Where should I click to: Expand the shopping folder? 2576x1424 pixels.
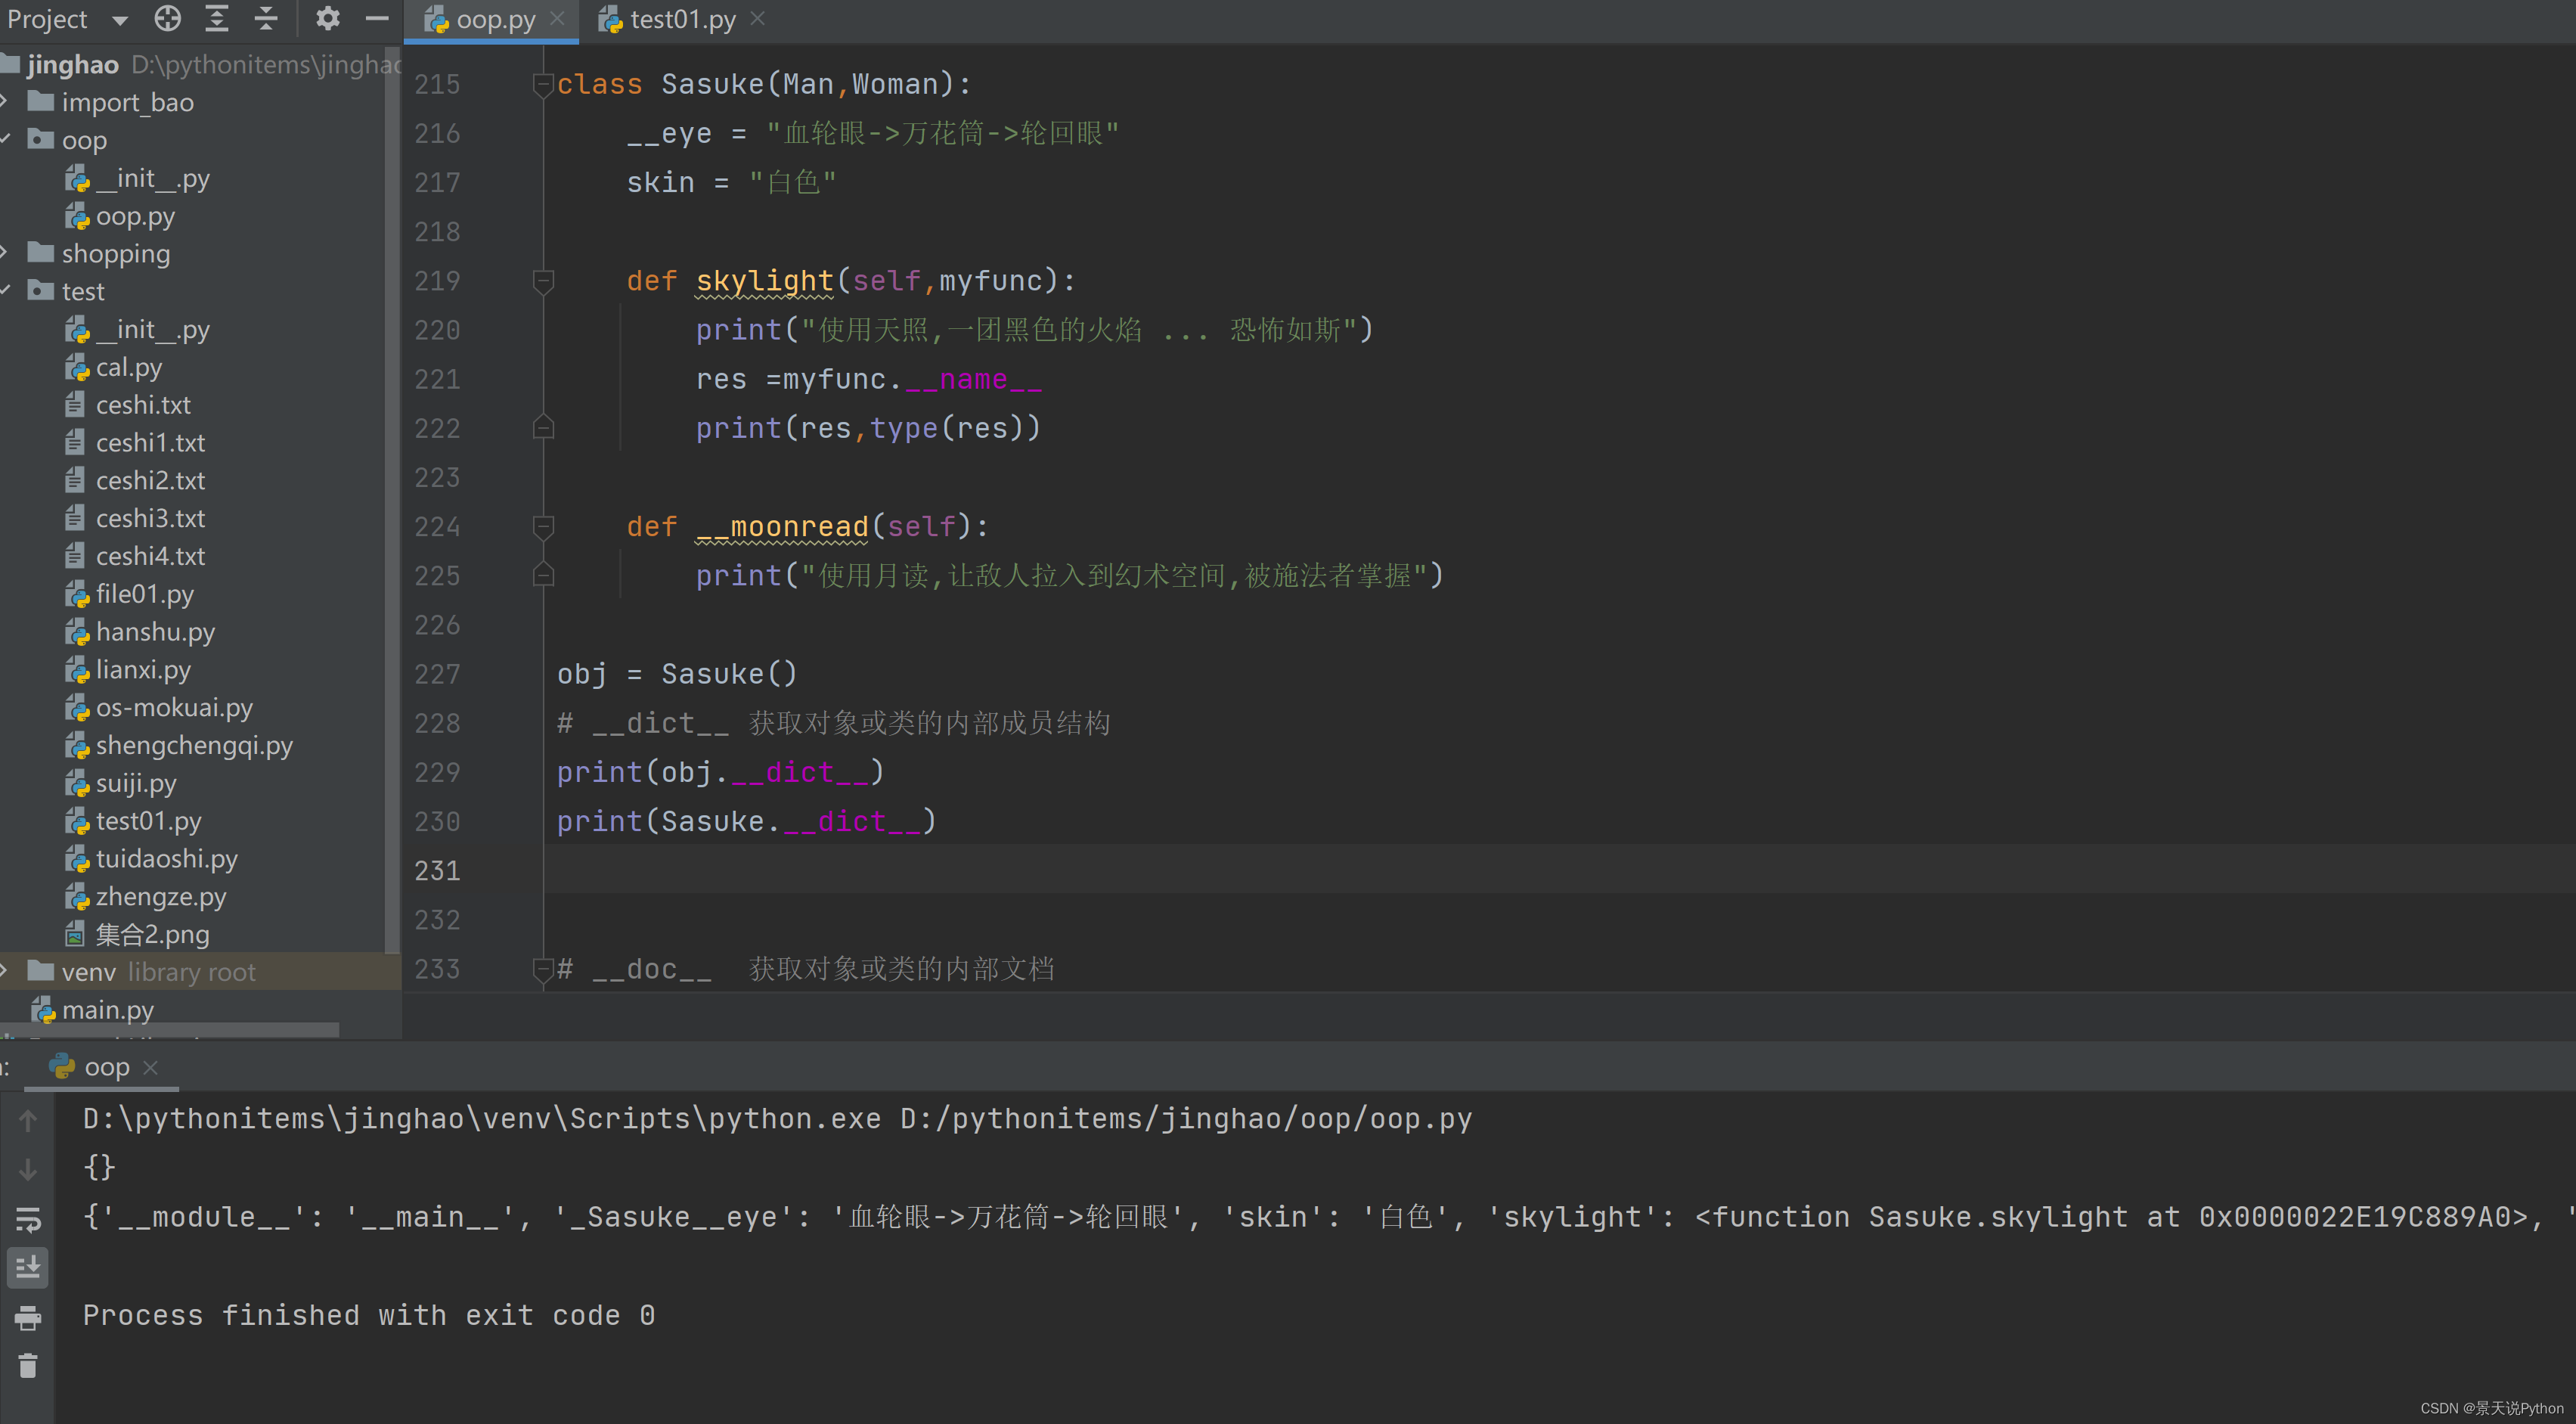tap(5, 253)
